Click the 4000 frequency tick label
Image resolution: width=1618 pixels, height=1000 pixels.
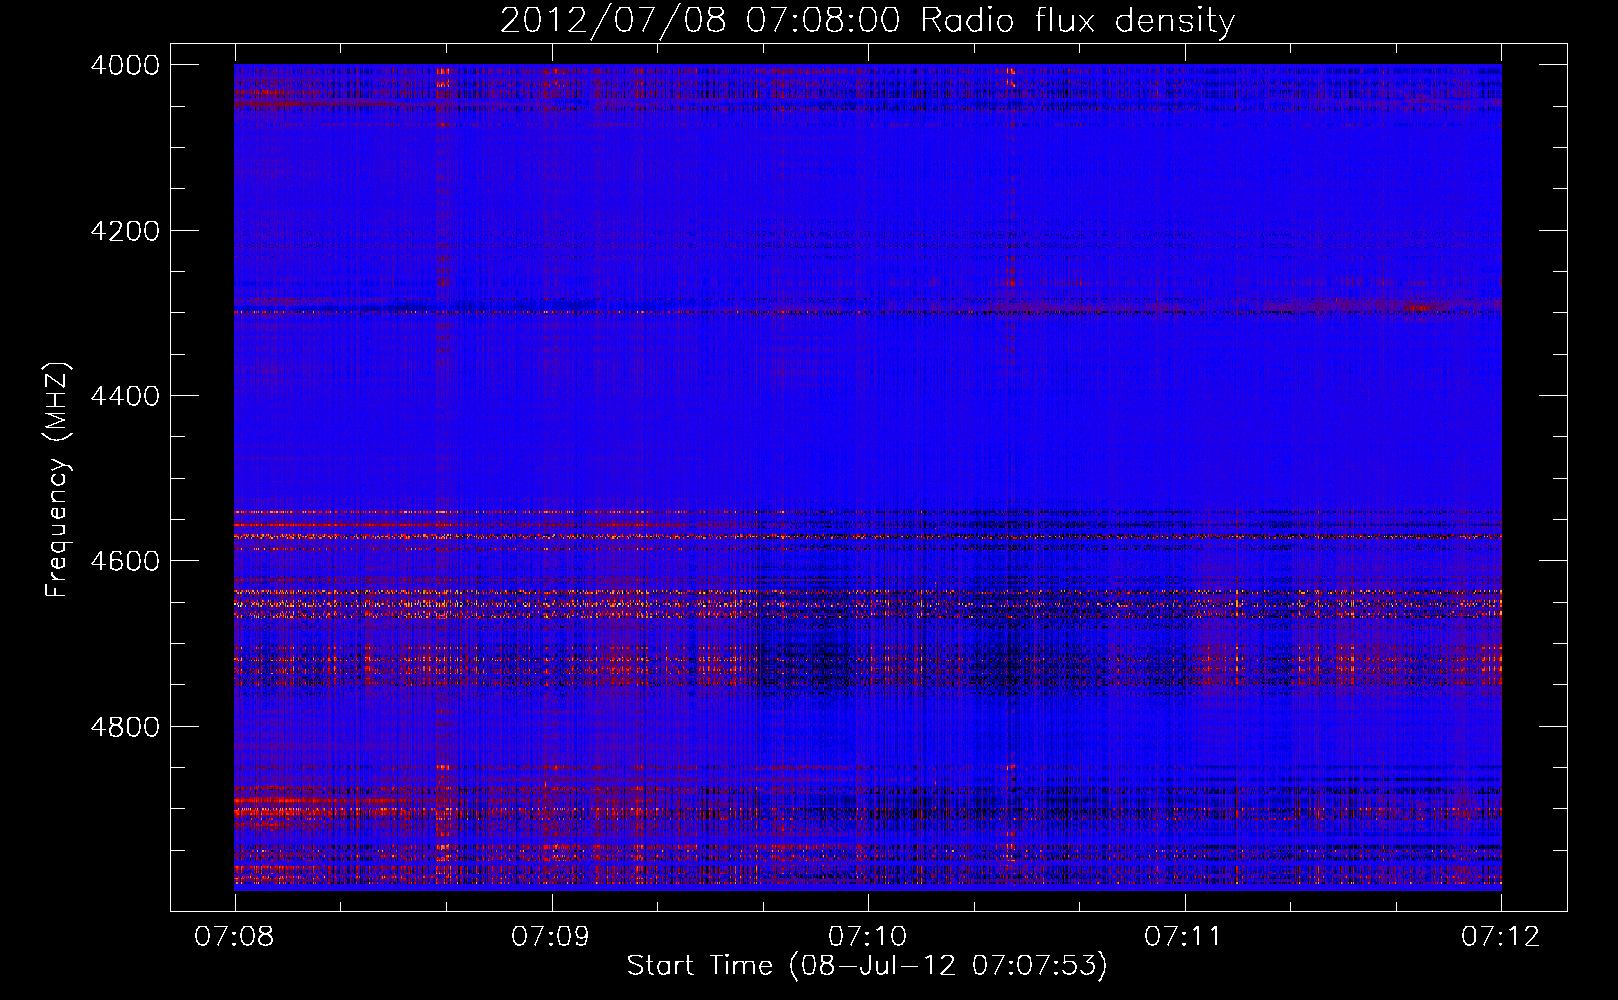coord(125,65)
